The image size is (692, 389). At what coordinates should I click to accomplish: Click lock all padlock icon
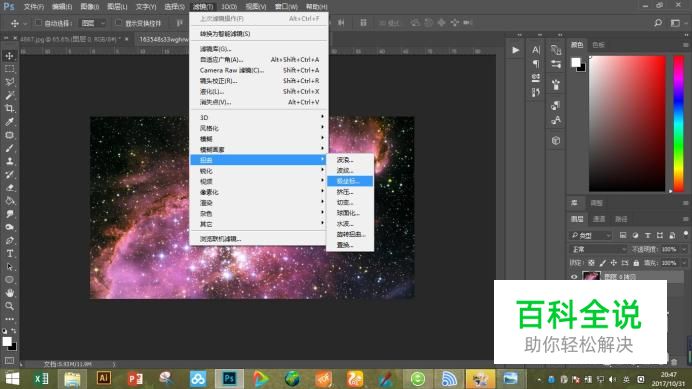tap(636, 263)
